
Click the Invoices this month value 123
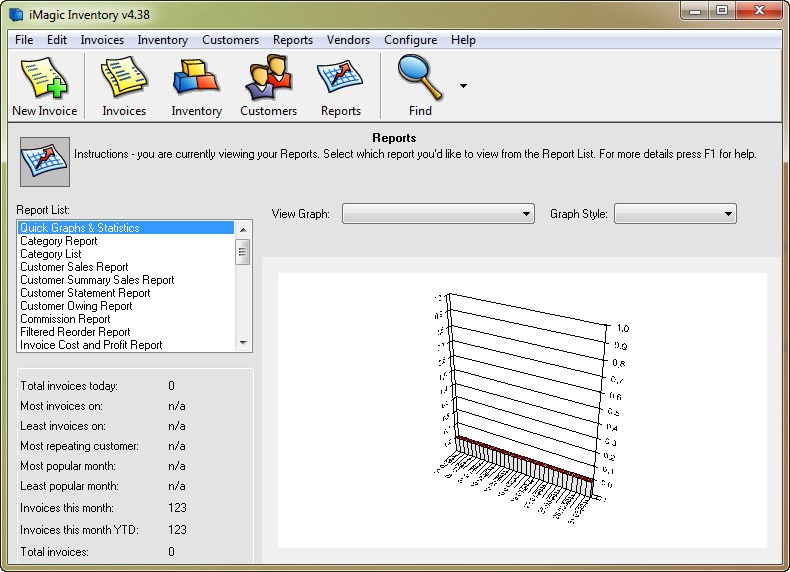(x=177, y=508)
